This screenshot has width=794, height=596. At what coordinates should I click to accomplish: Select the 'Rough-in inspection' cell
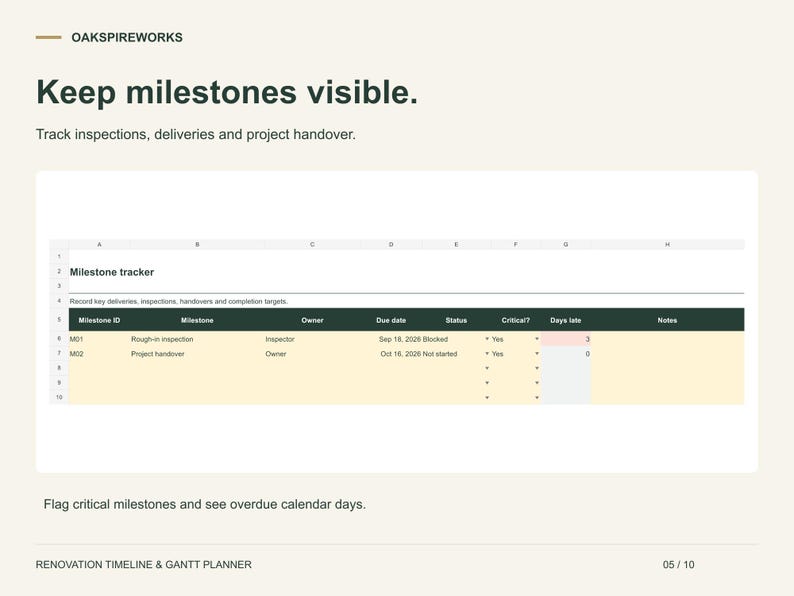click(x=197, y=339)
